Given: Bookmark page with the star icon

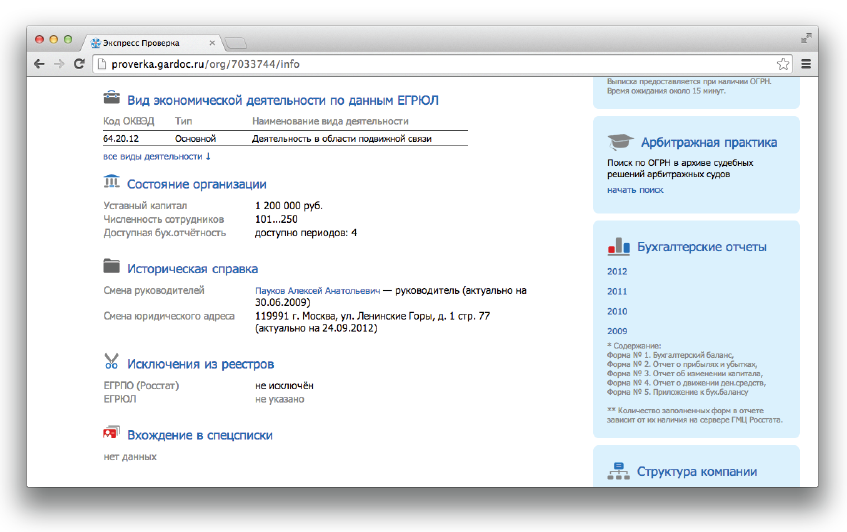Looking at the screenshot, I should 783,64.
